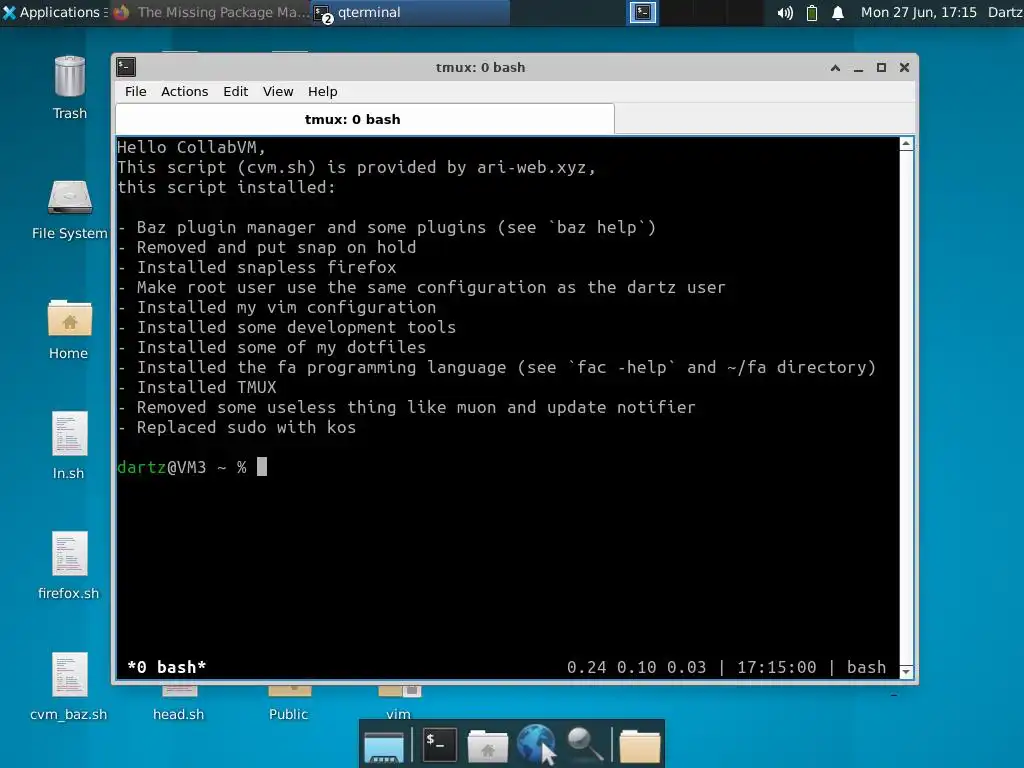The width and height of the screenshot is (1024, 768).
Task: Open the notifications bell icon
Action: point(838,12)
